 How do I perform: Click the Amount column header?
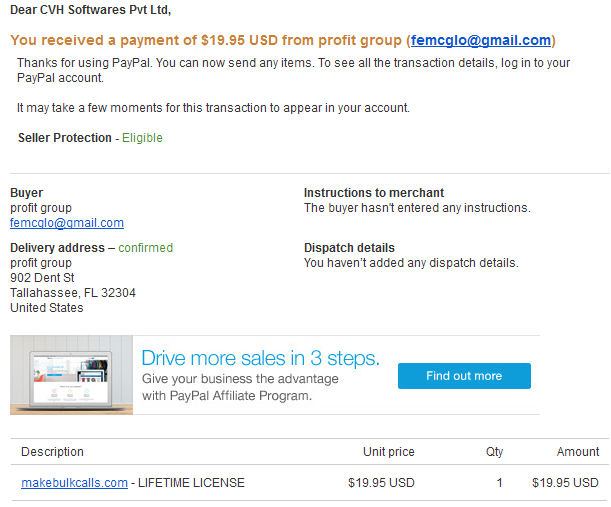pos(579,452)
